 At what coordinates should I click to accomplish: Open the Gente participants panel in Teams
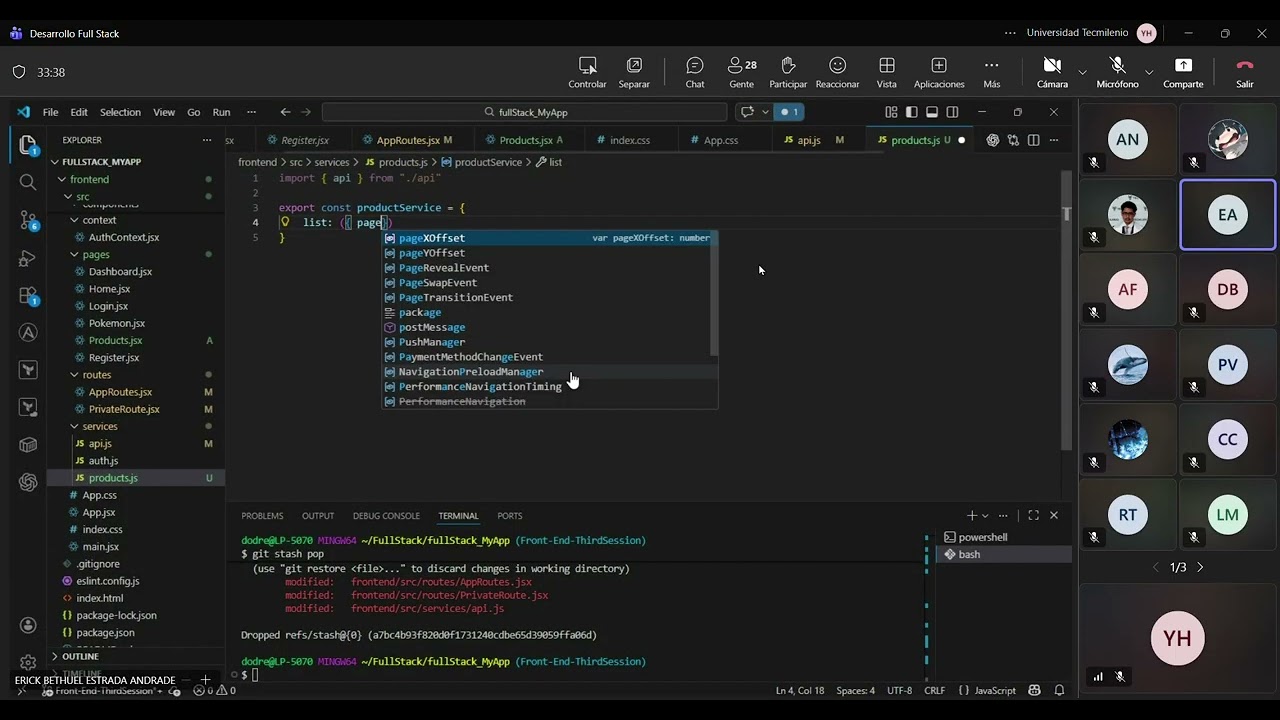click(x=742, y=72)
